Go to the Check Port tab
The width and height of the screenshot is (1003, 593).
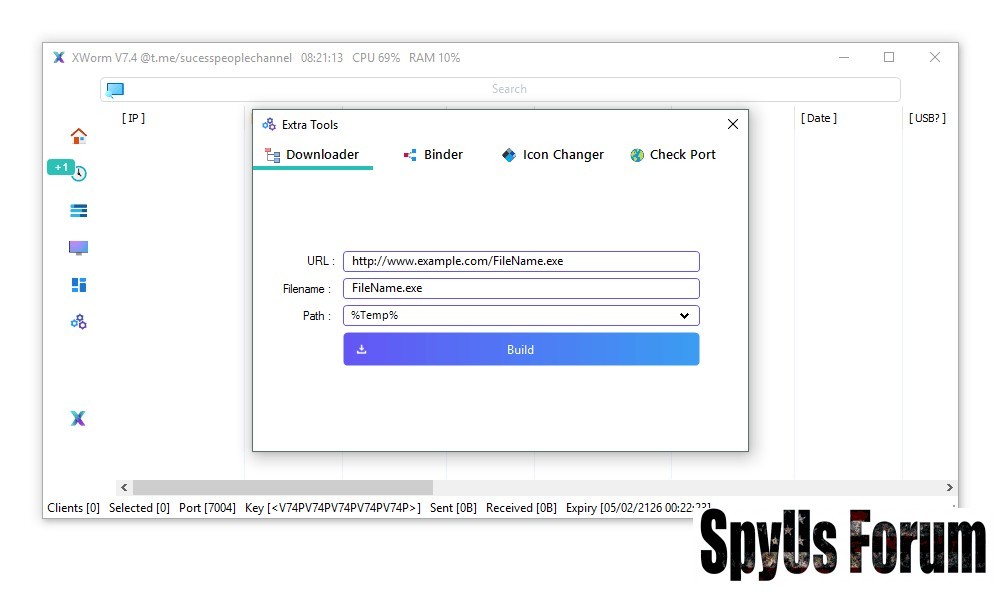673,155
